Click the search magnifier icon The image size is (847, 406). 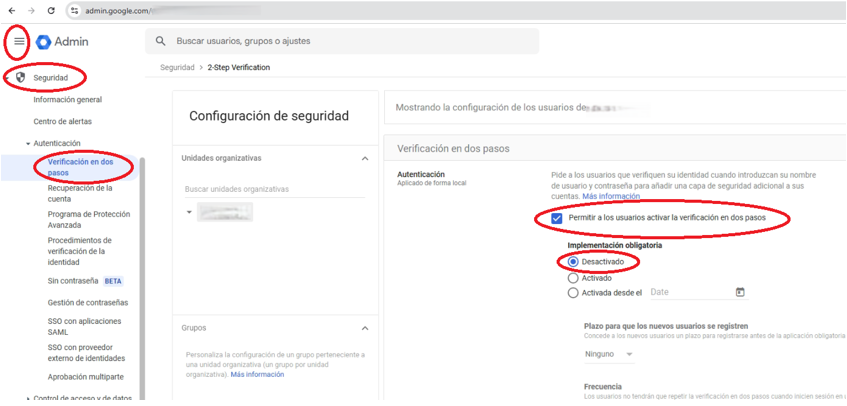160,41
